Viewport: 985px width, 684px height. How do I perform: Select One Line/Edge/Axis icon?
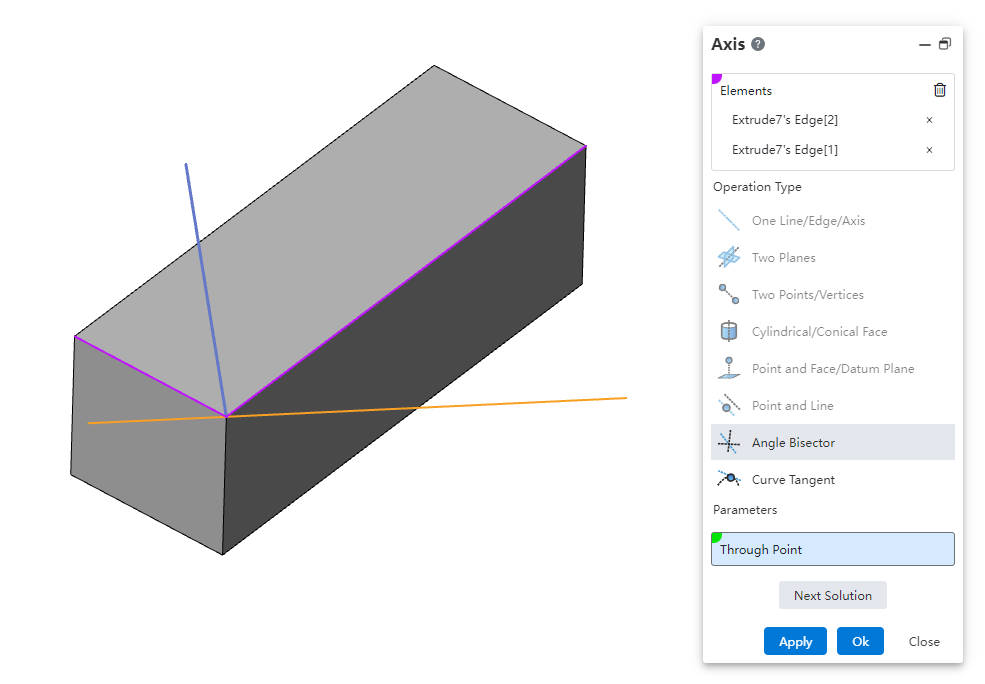pos(729,220)
